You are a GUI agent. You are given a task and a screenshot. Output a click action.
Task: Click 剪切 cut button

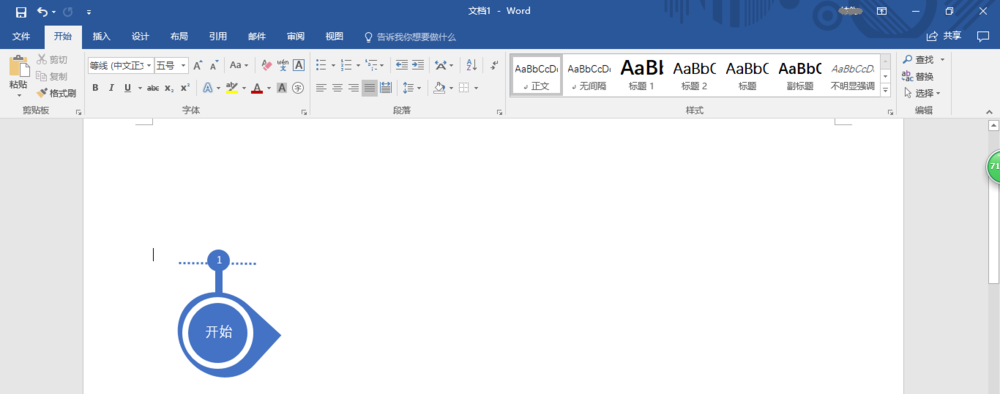pos(52,59)
